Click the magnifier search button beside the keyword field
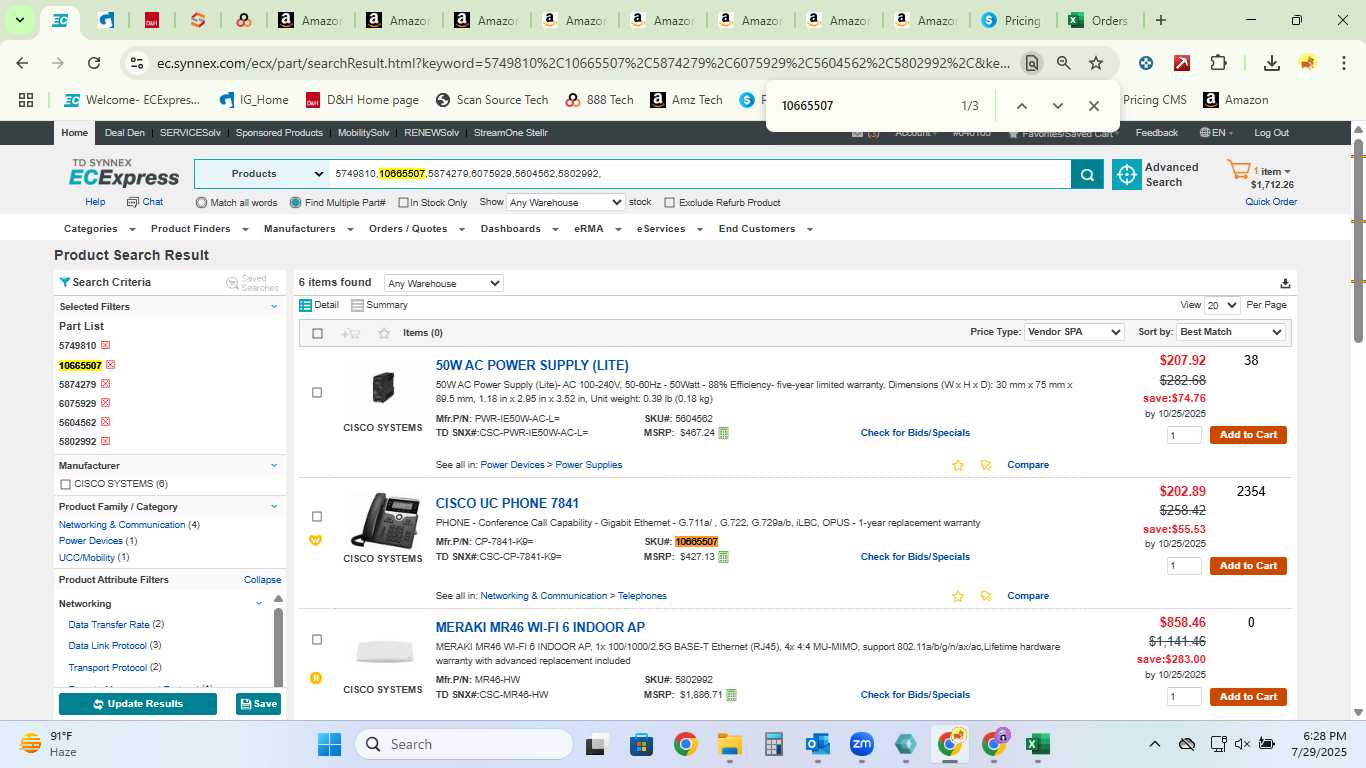This screenshot has width=1366, height=768. coord(1087,174)
